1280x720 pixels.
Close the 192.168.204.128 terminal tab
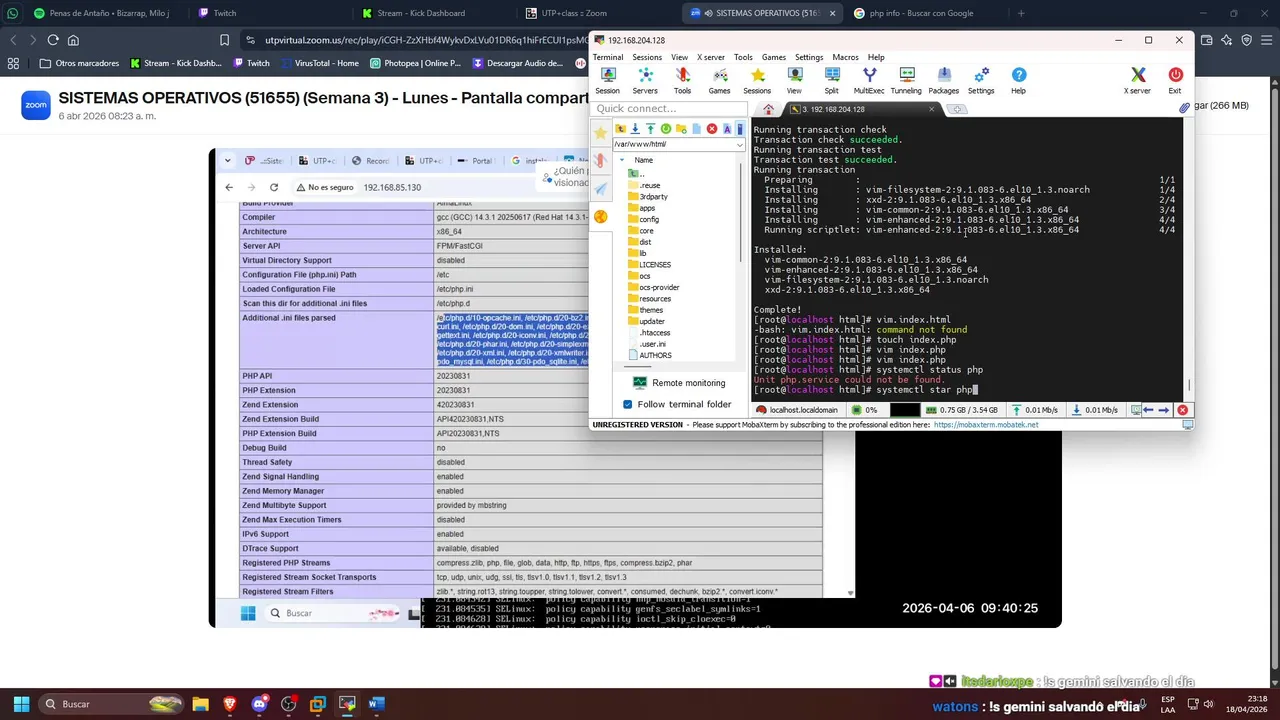(x=932, y=109)
